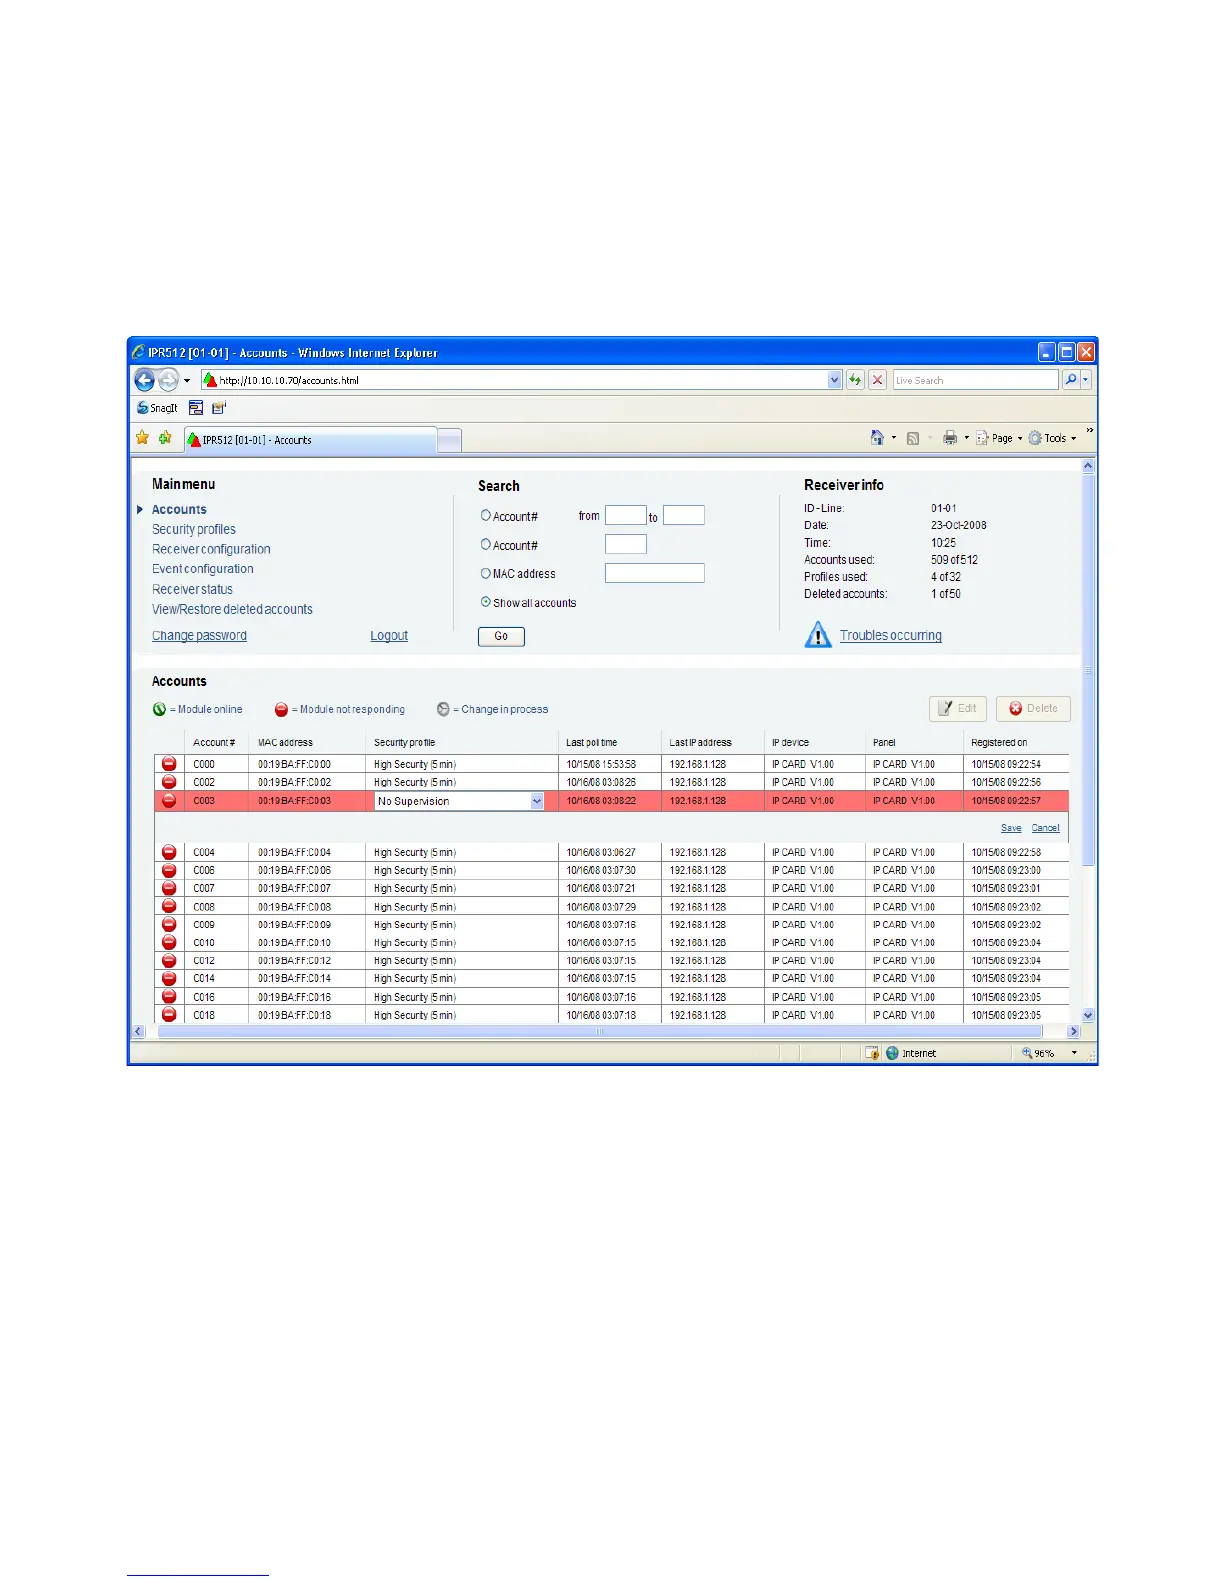Click the Add to Favorites icon
Image resolution: width=1224 pixels, height=1584 pixels.
point(165,438)
